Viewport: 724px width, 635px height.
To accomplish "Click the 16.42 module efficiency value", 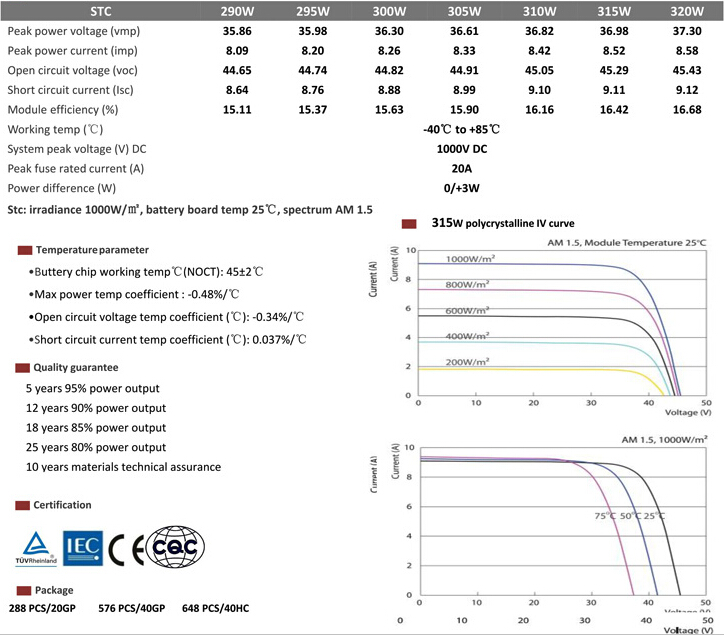I will tap(614, 109).
